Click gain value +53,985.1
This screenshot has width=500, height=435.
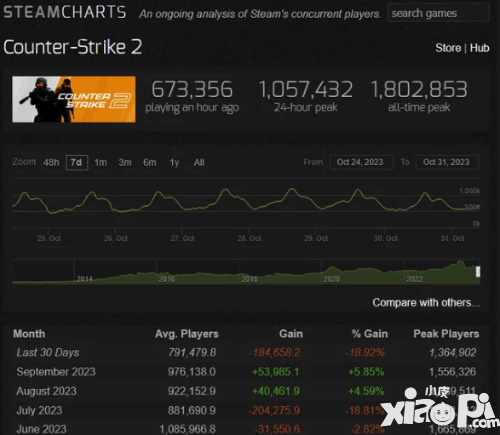276,372
